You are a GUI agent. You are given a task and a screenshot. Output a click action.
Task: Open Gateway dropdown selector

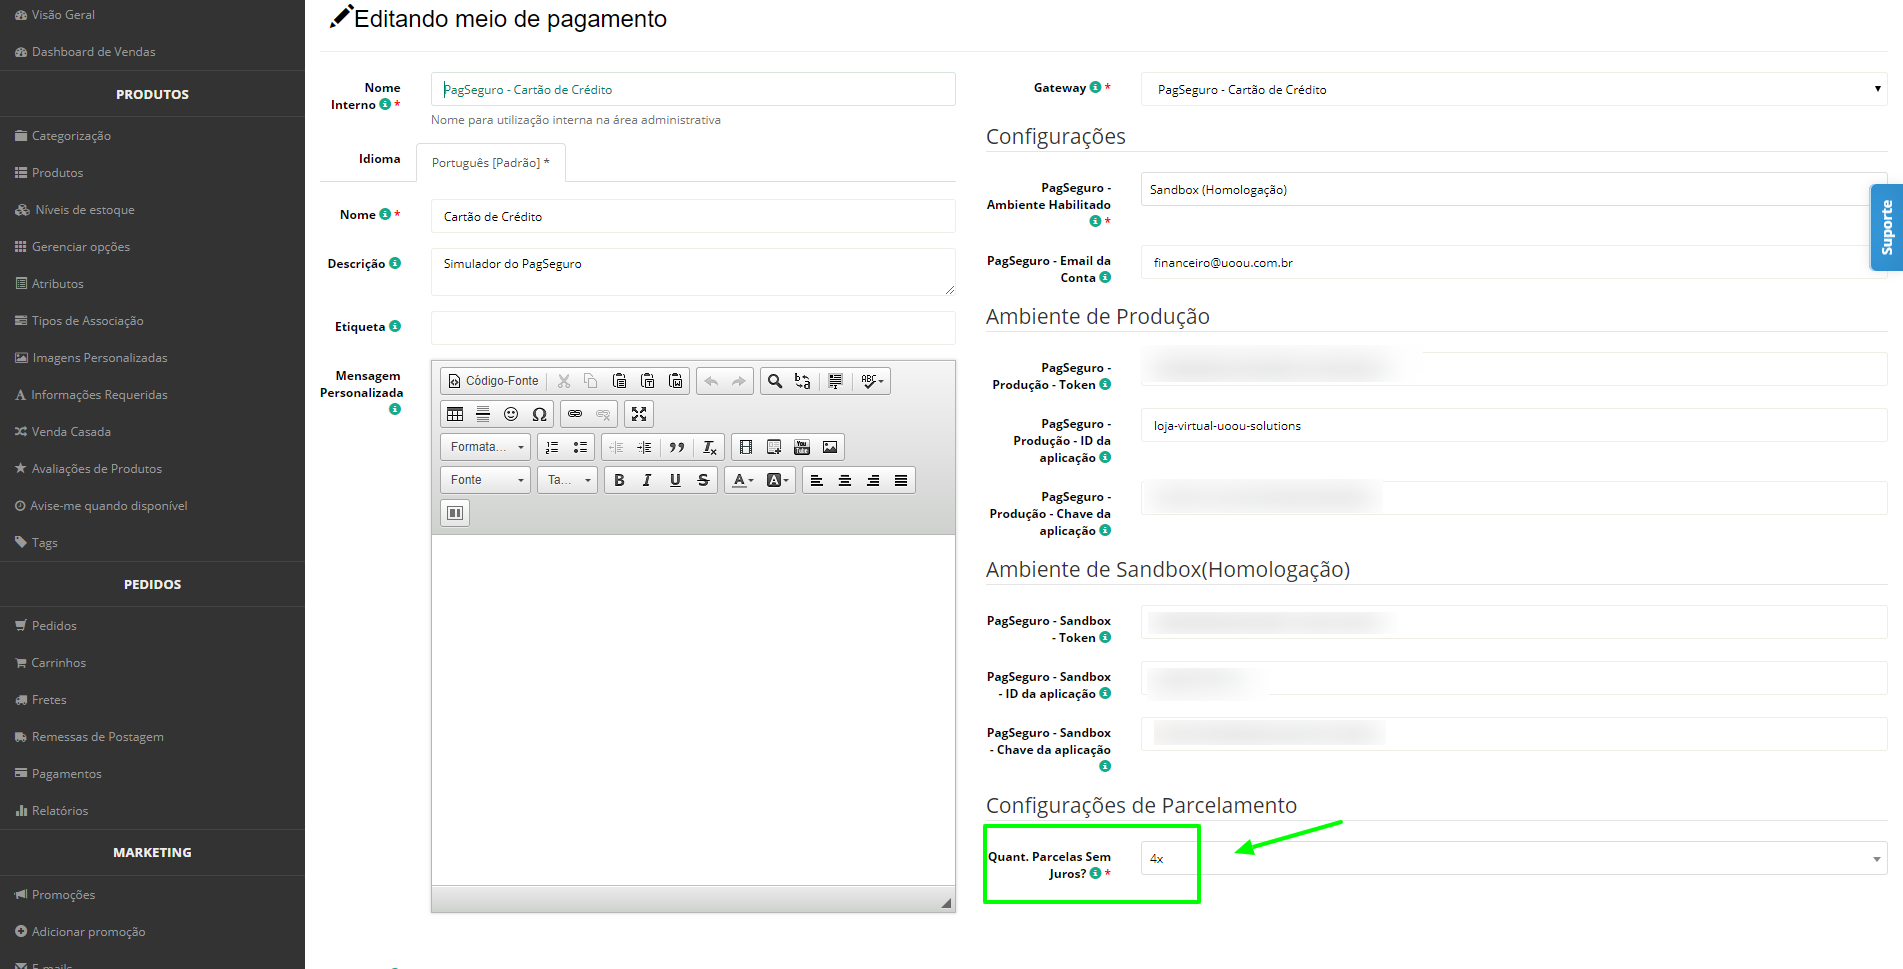click(1514, 89)
